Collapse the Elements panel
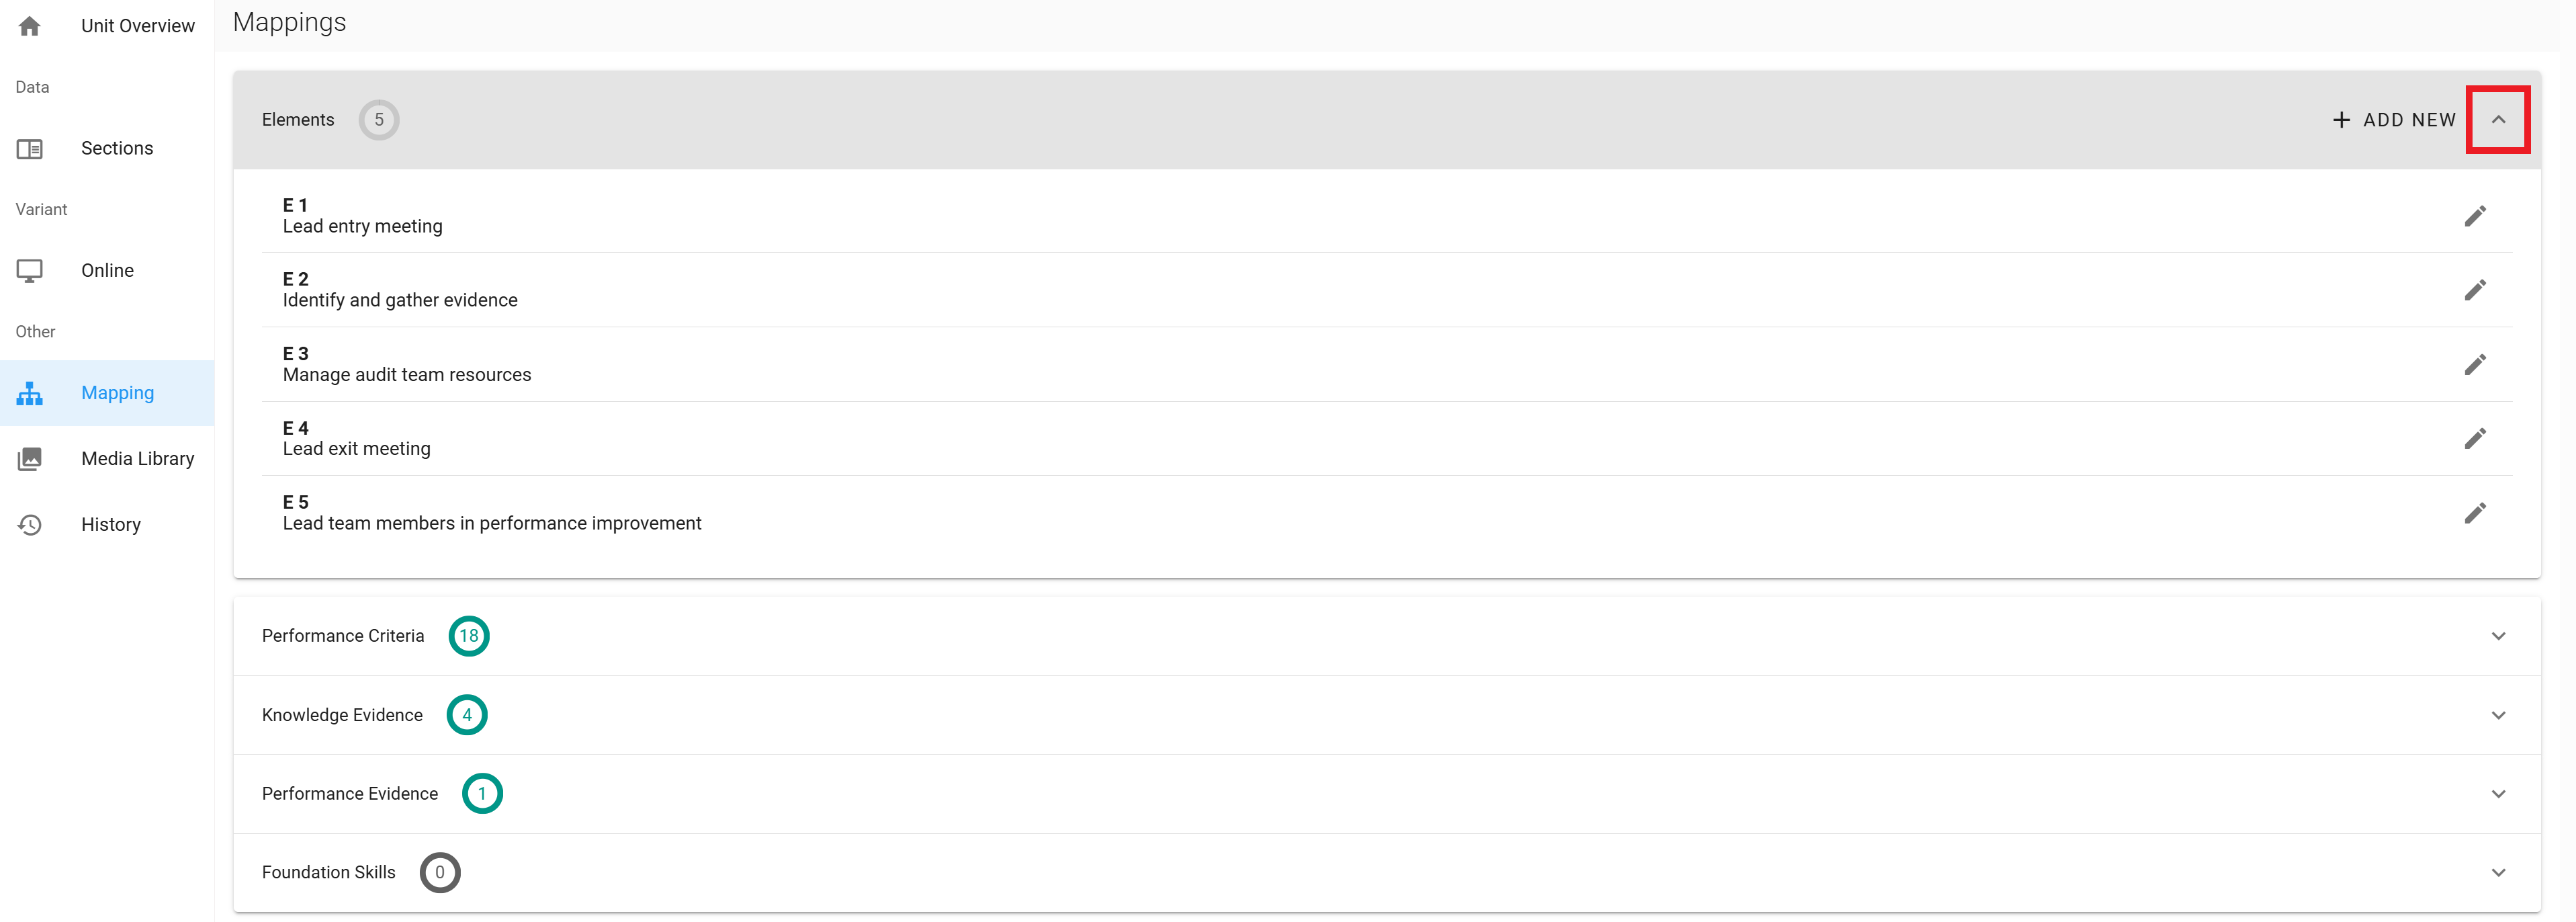 pyautogui.click(x=2497, y=120)
